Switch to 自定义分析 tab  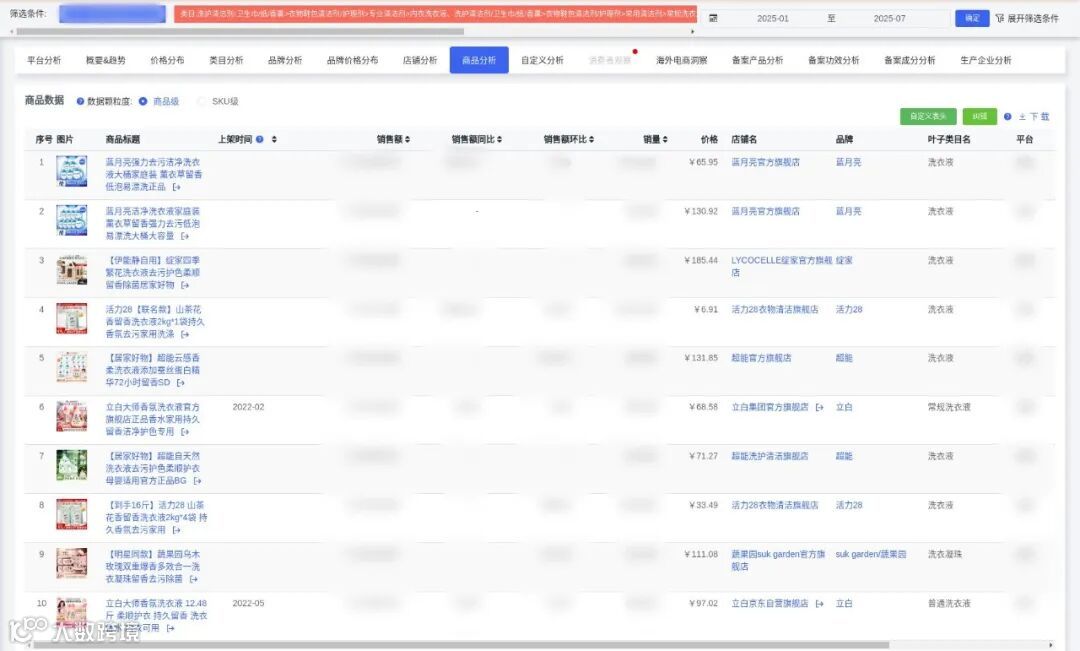point(542,61)
